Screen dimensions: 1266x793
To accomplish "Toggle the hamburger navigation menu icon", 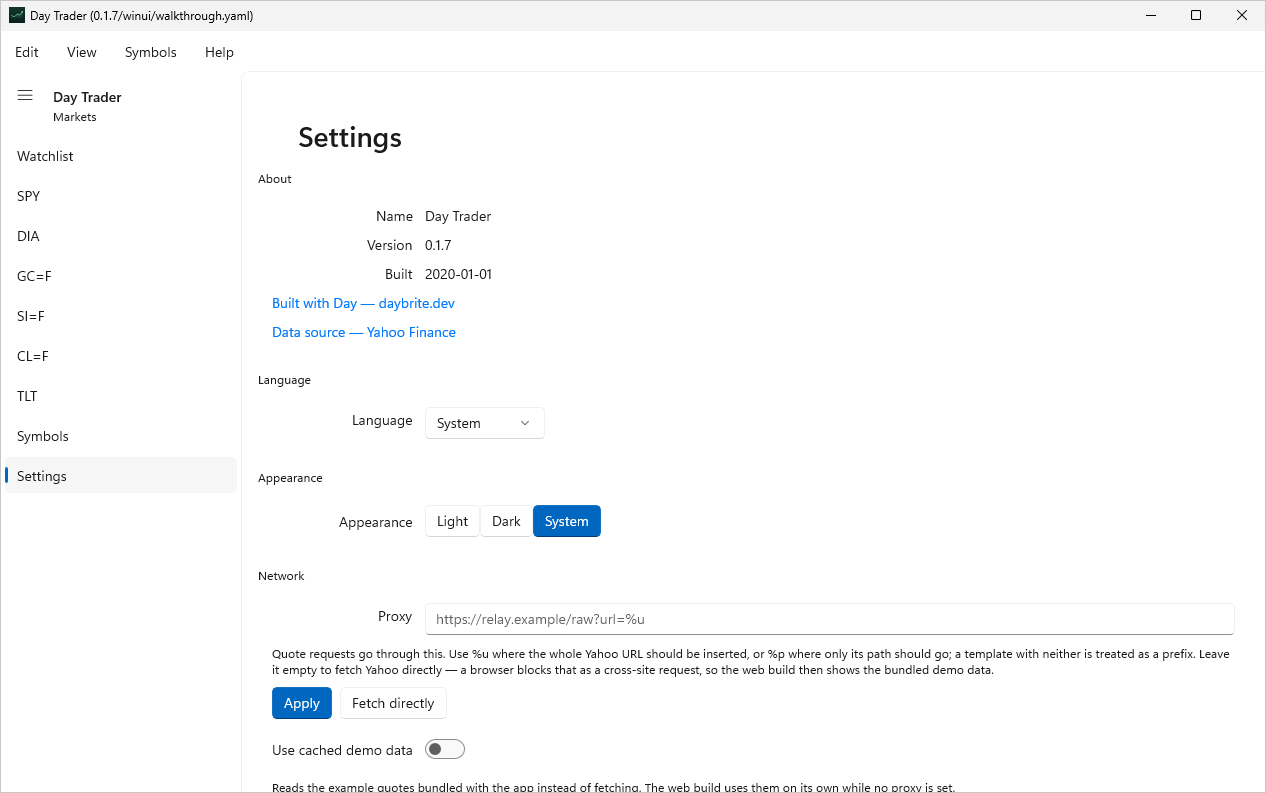I will [25, 96].
